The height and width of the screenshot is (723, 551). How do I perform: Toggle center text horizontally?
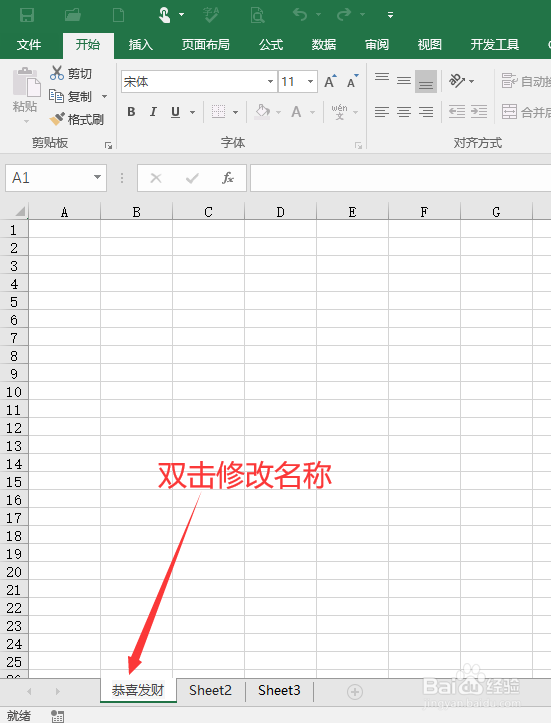click(x=404, y=112)
